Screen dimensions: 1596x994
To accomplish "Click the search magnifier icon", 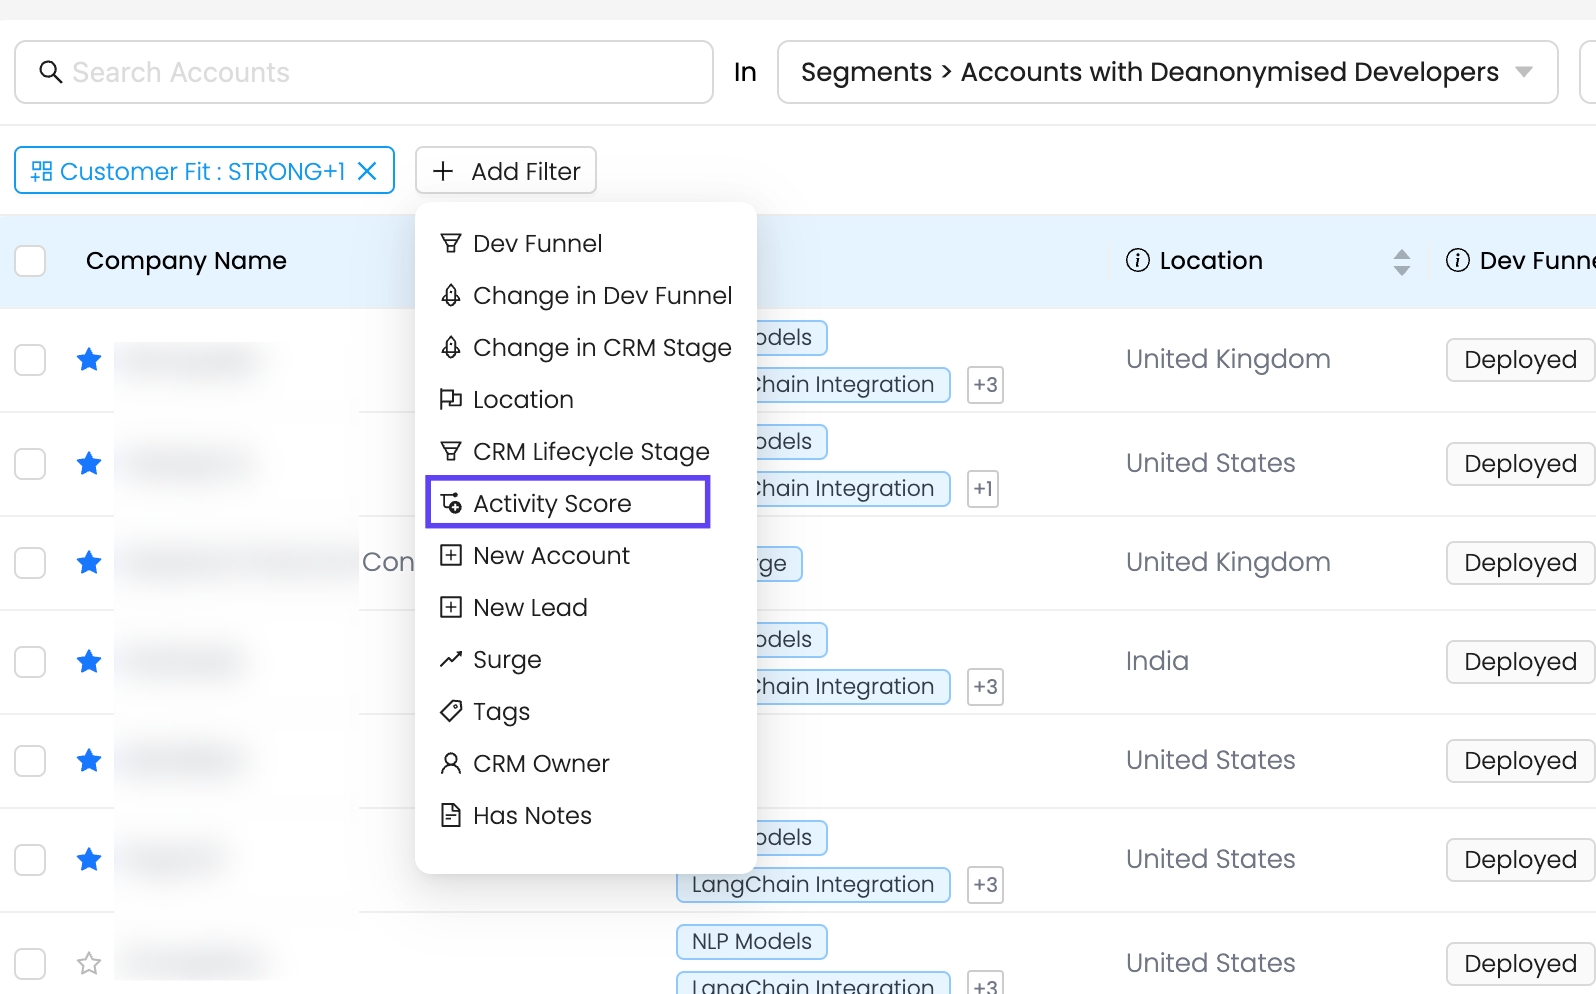I will (50, 72).
